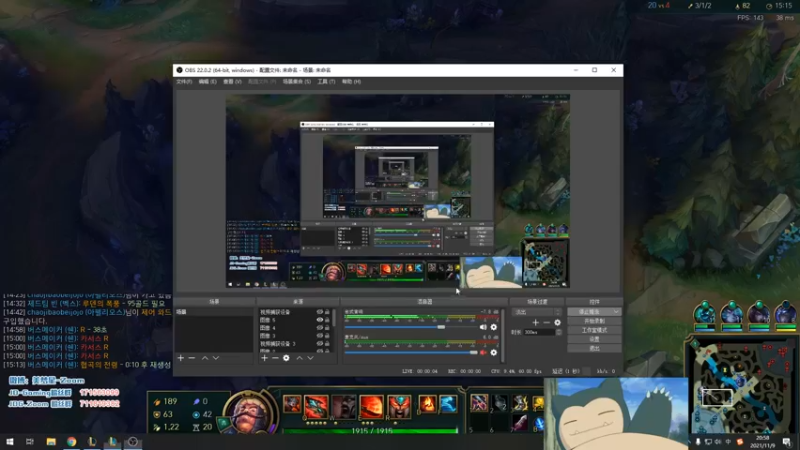The height and width of the screenshot is (450, 800).
Task: Add a scene transition with plus icon
Action: (x=535, y=322)
